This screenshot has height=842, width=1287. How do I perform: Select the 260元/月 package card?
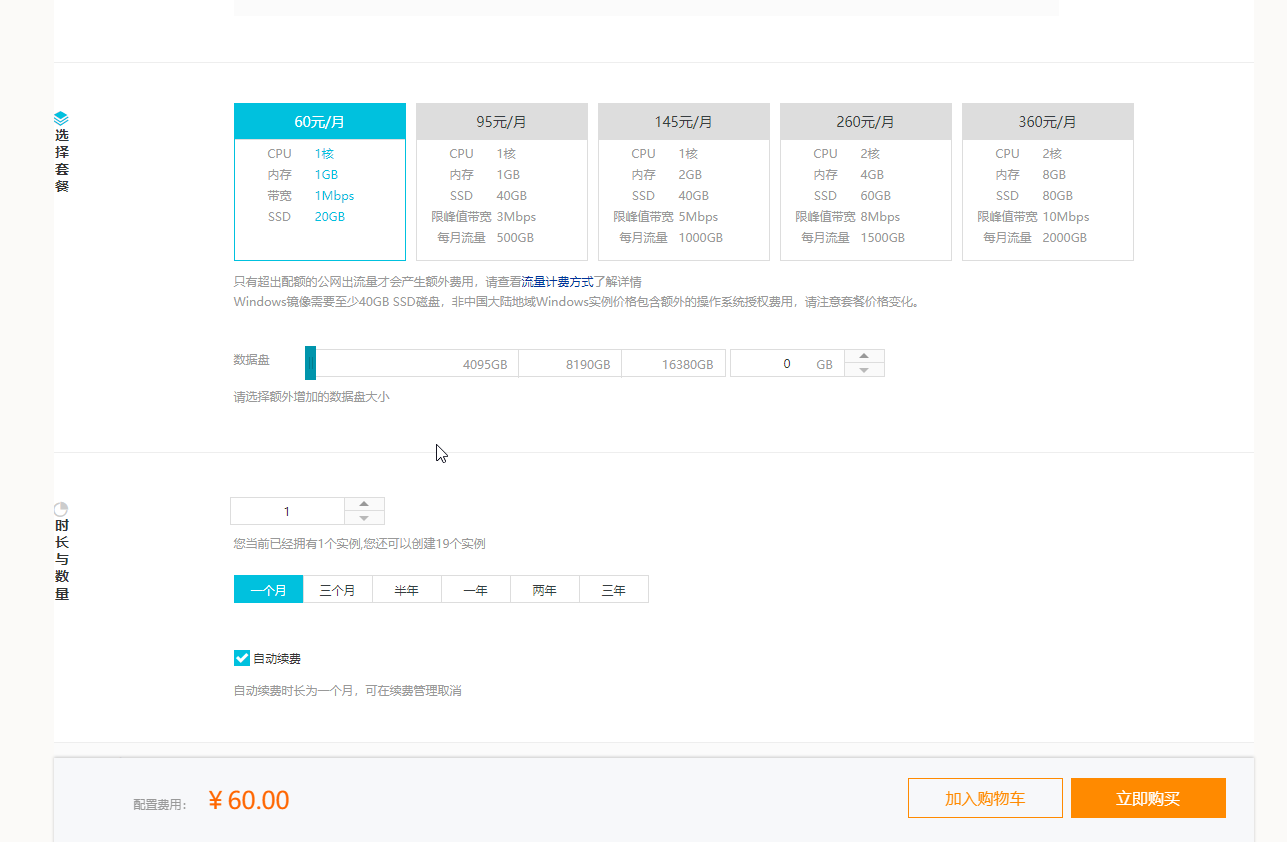coord(865,180)
